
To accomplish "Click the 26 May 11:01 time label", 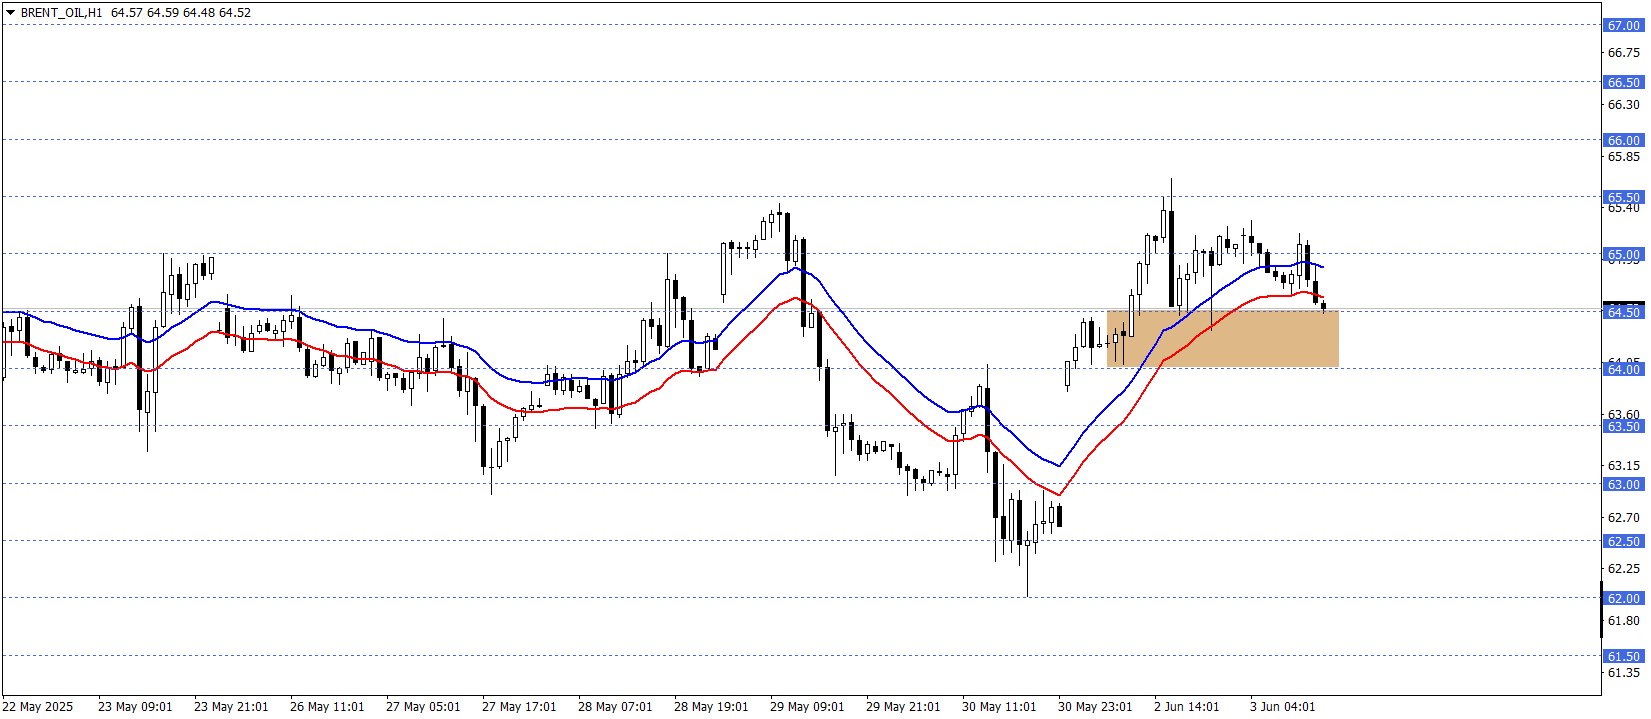I will 327,707.
